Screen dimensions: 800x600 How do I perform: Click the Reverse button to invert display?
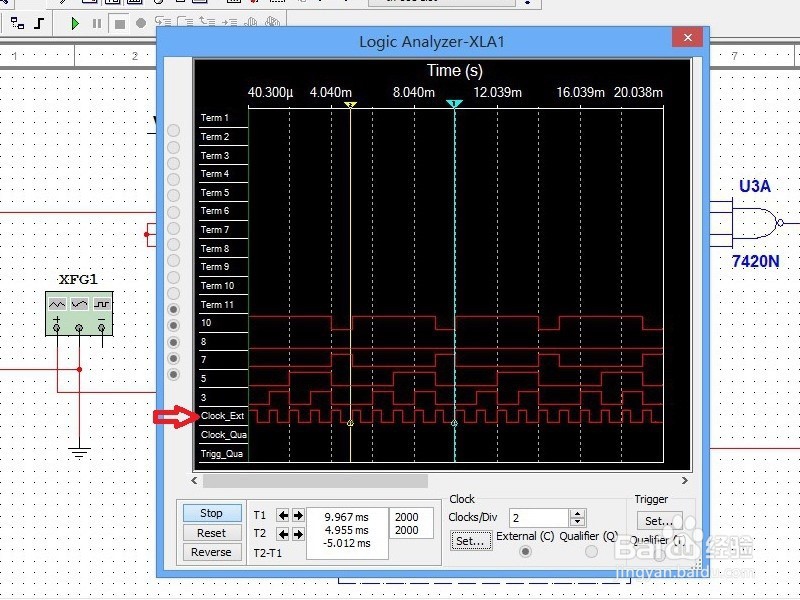tap(211, 552)
